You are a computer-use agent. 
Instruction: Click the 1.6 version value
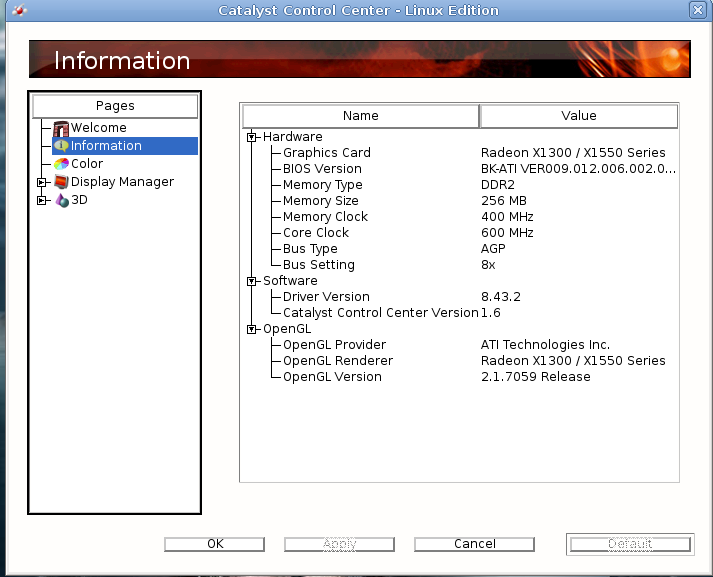[x=491, y=313]
